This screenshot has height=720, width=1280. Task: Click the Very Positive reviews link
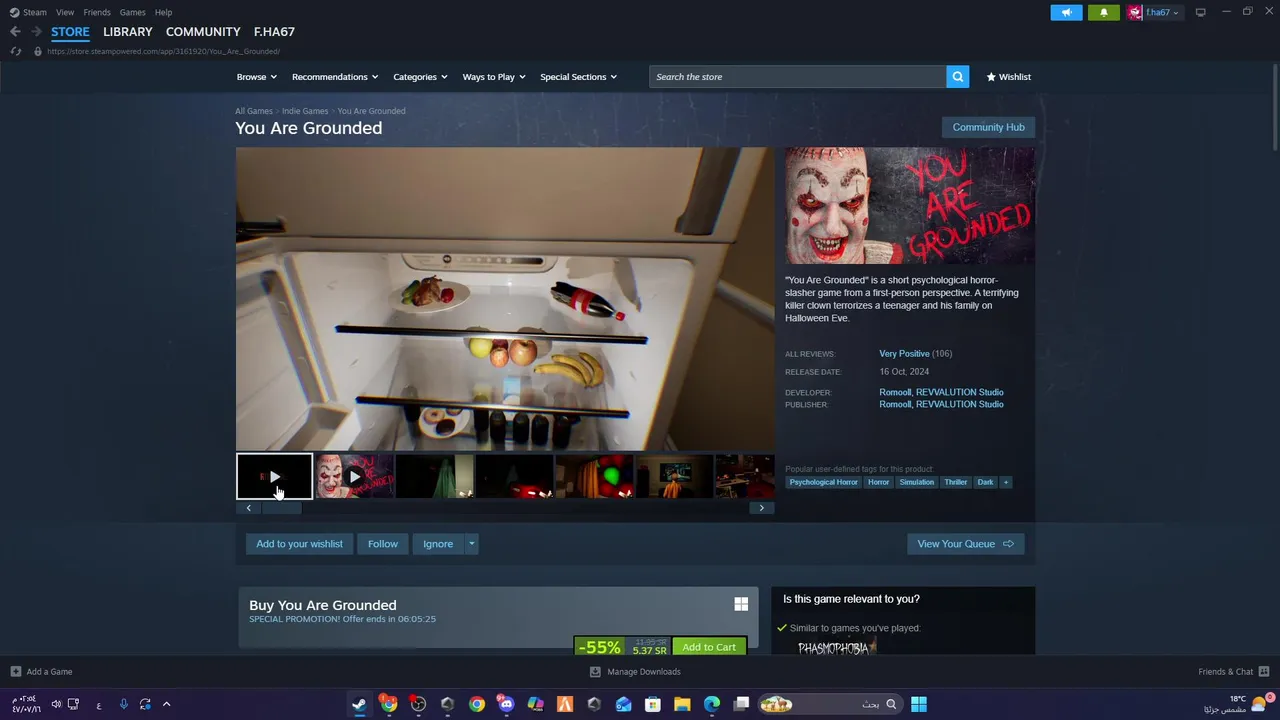(904, 354)
